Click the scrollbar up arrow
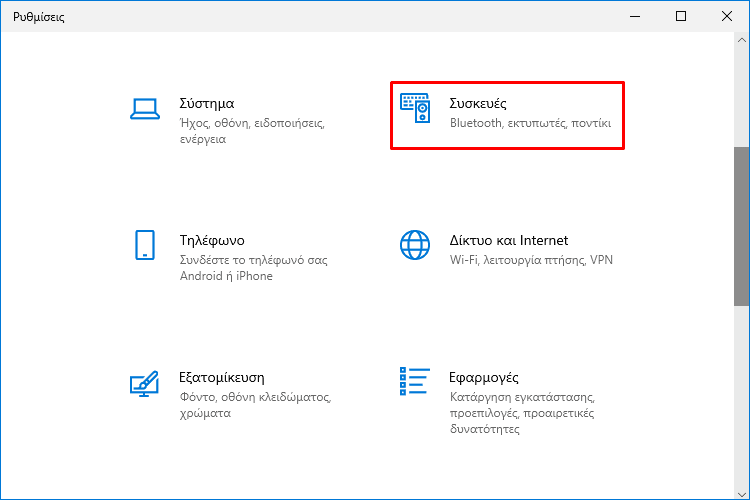Image resolution: width=750 pixels, height=500 pixels. [742, 41]
